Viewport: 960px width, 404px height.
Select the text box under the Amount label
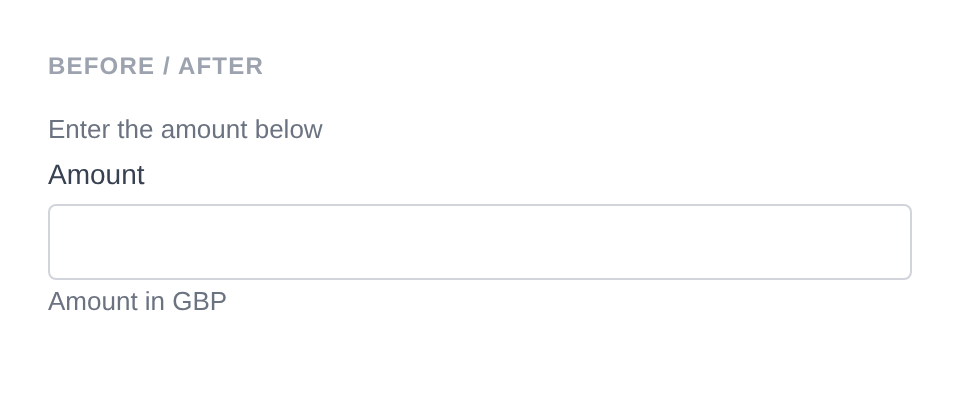tap(480, 242)
